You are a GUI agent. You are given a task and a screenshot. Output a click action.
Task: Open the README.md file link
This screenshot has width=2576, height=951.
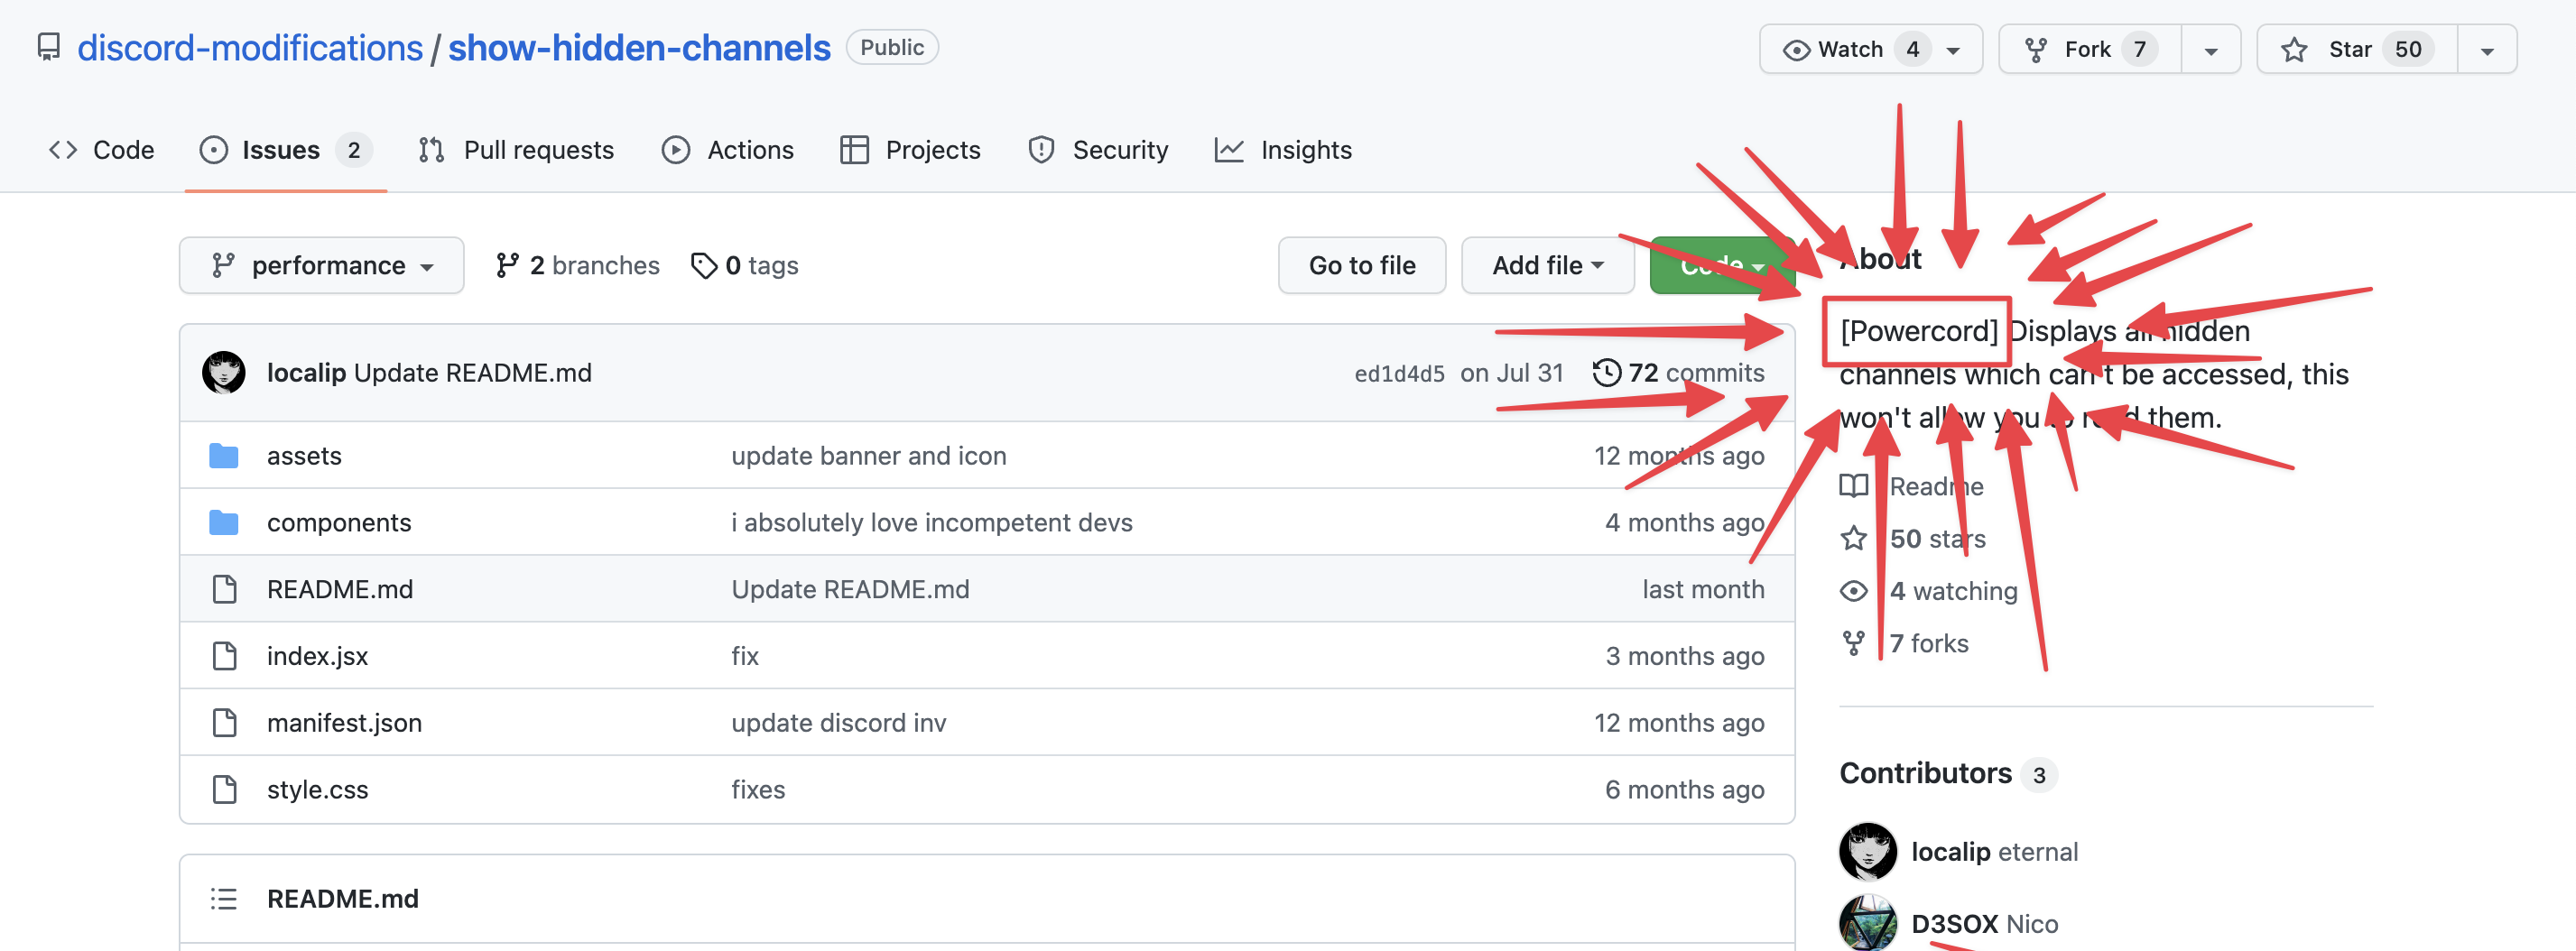click(340, 589)
